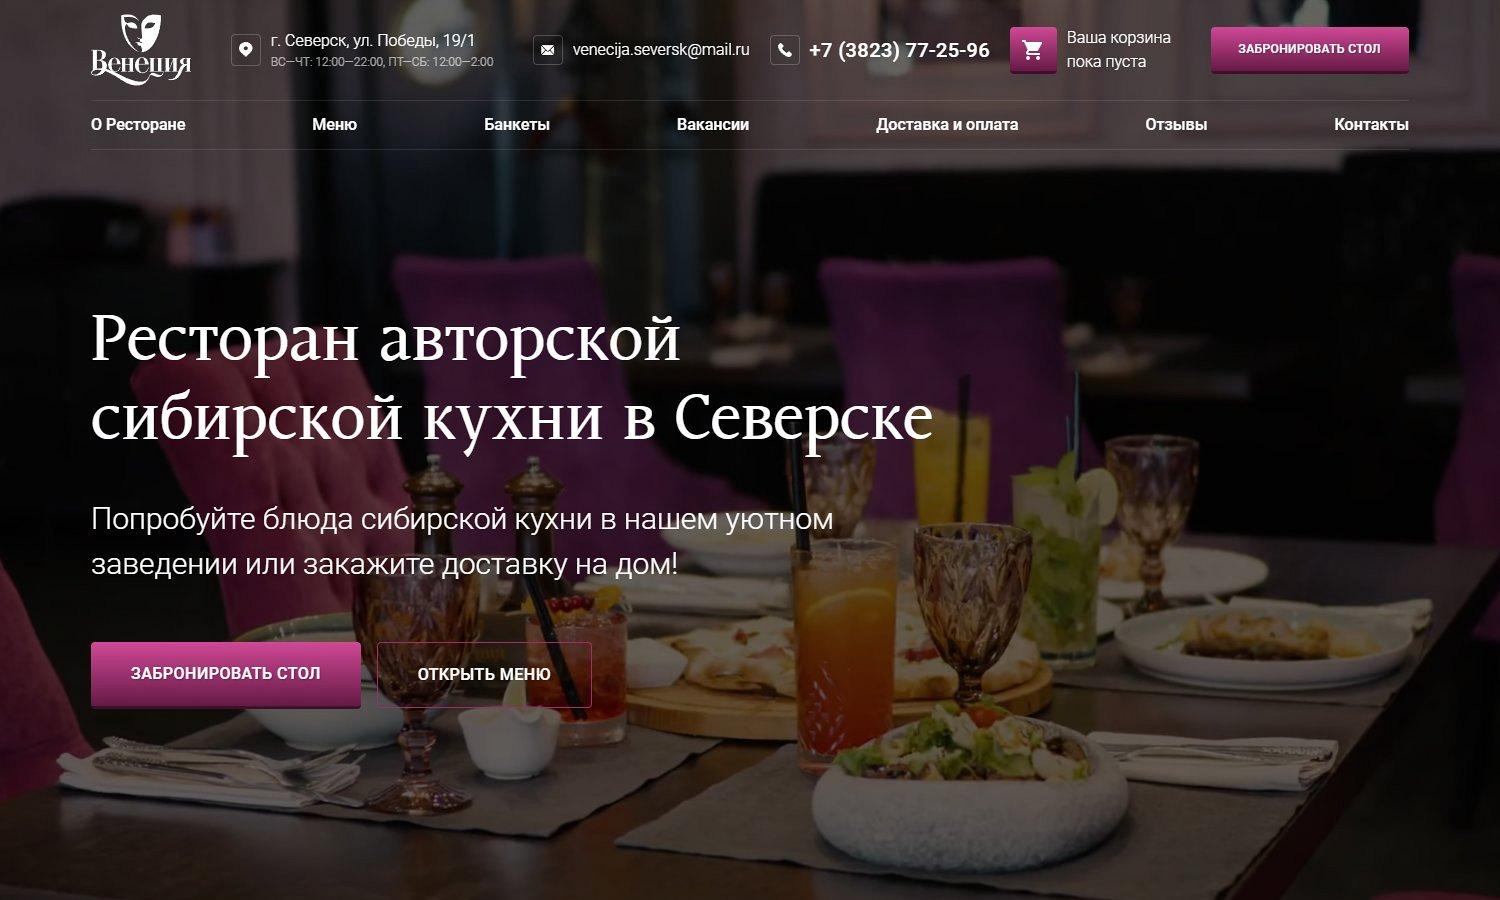Screen dimensions: 1500x900
Task: Click the phone number +7 (3823) 77-25-96
Action: tap(899, 50)
